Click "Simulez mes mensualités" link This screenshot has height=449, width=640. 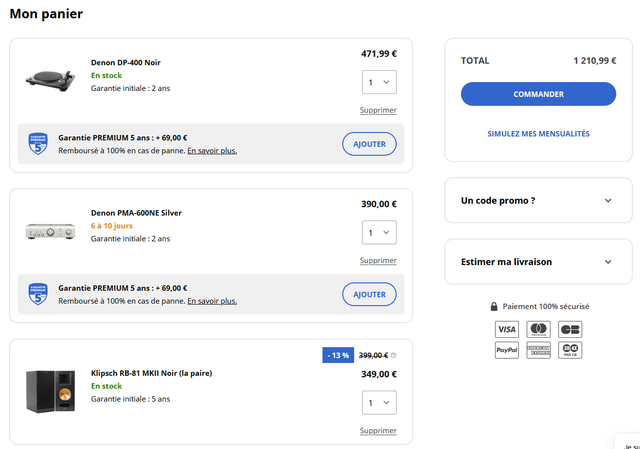click(538, 134)
